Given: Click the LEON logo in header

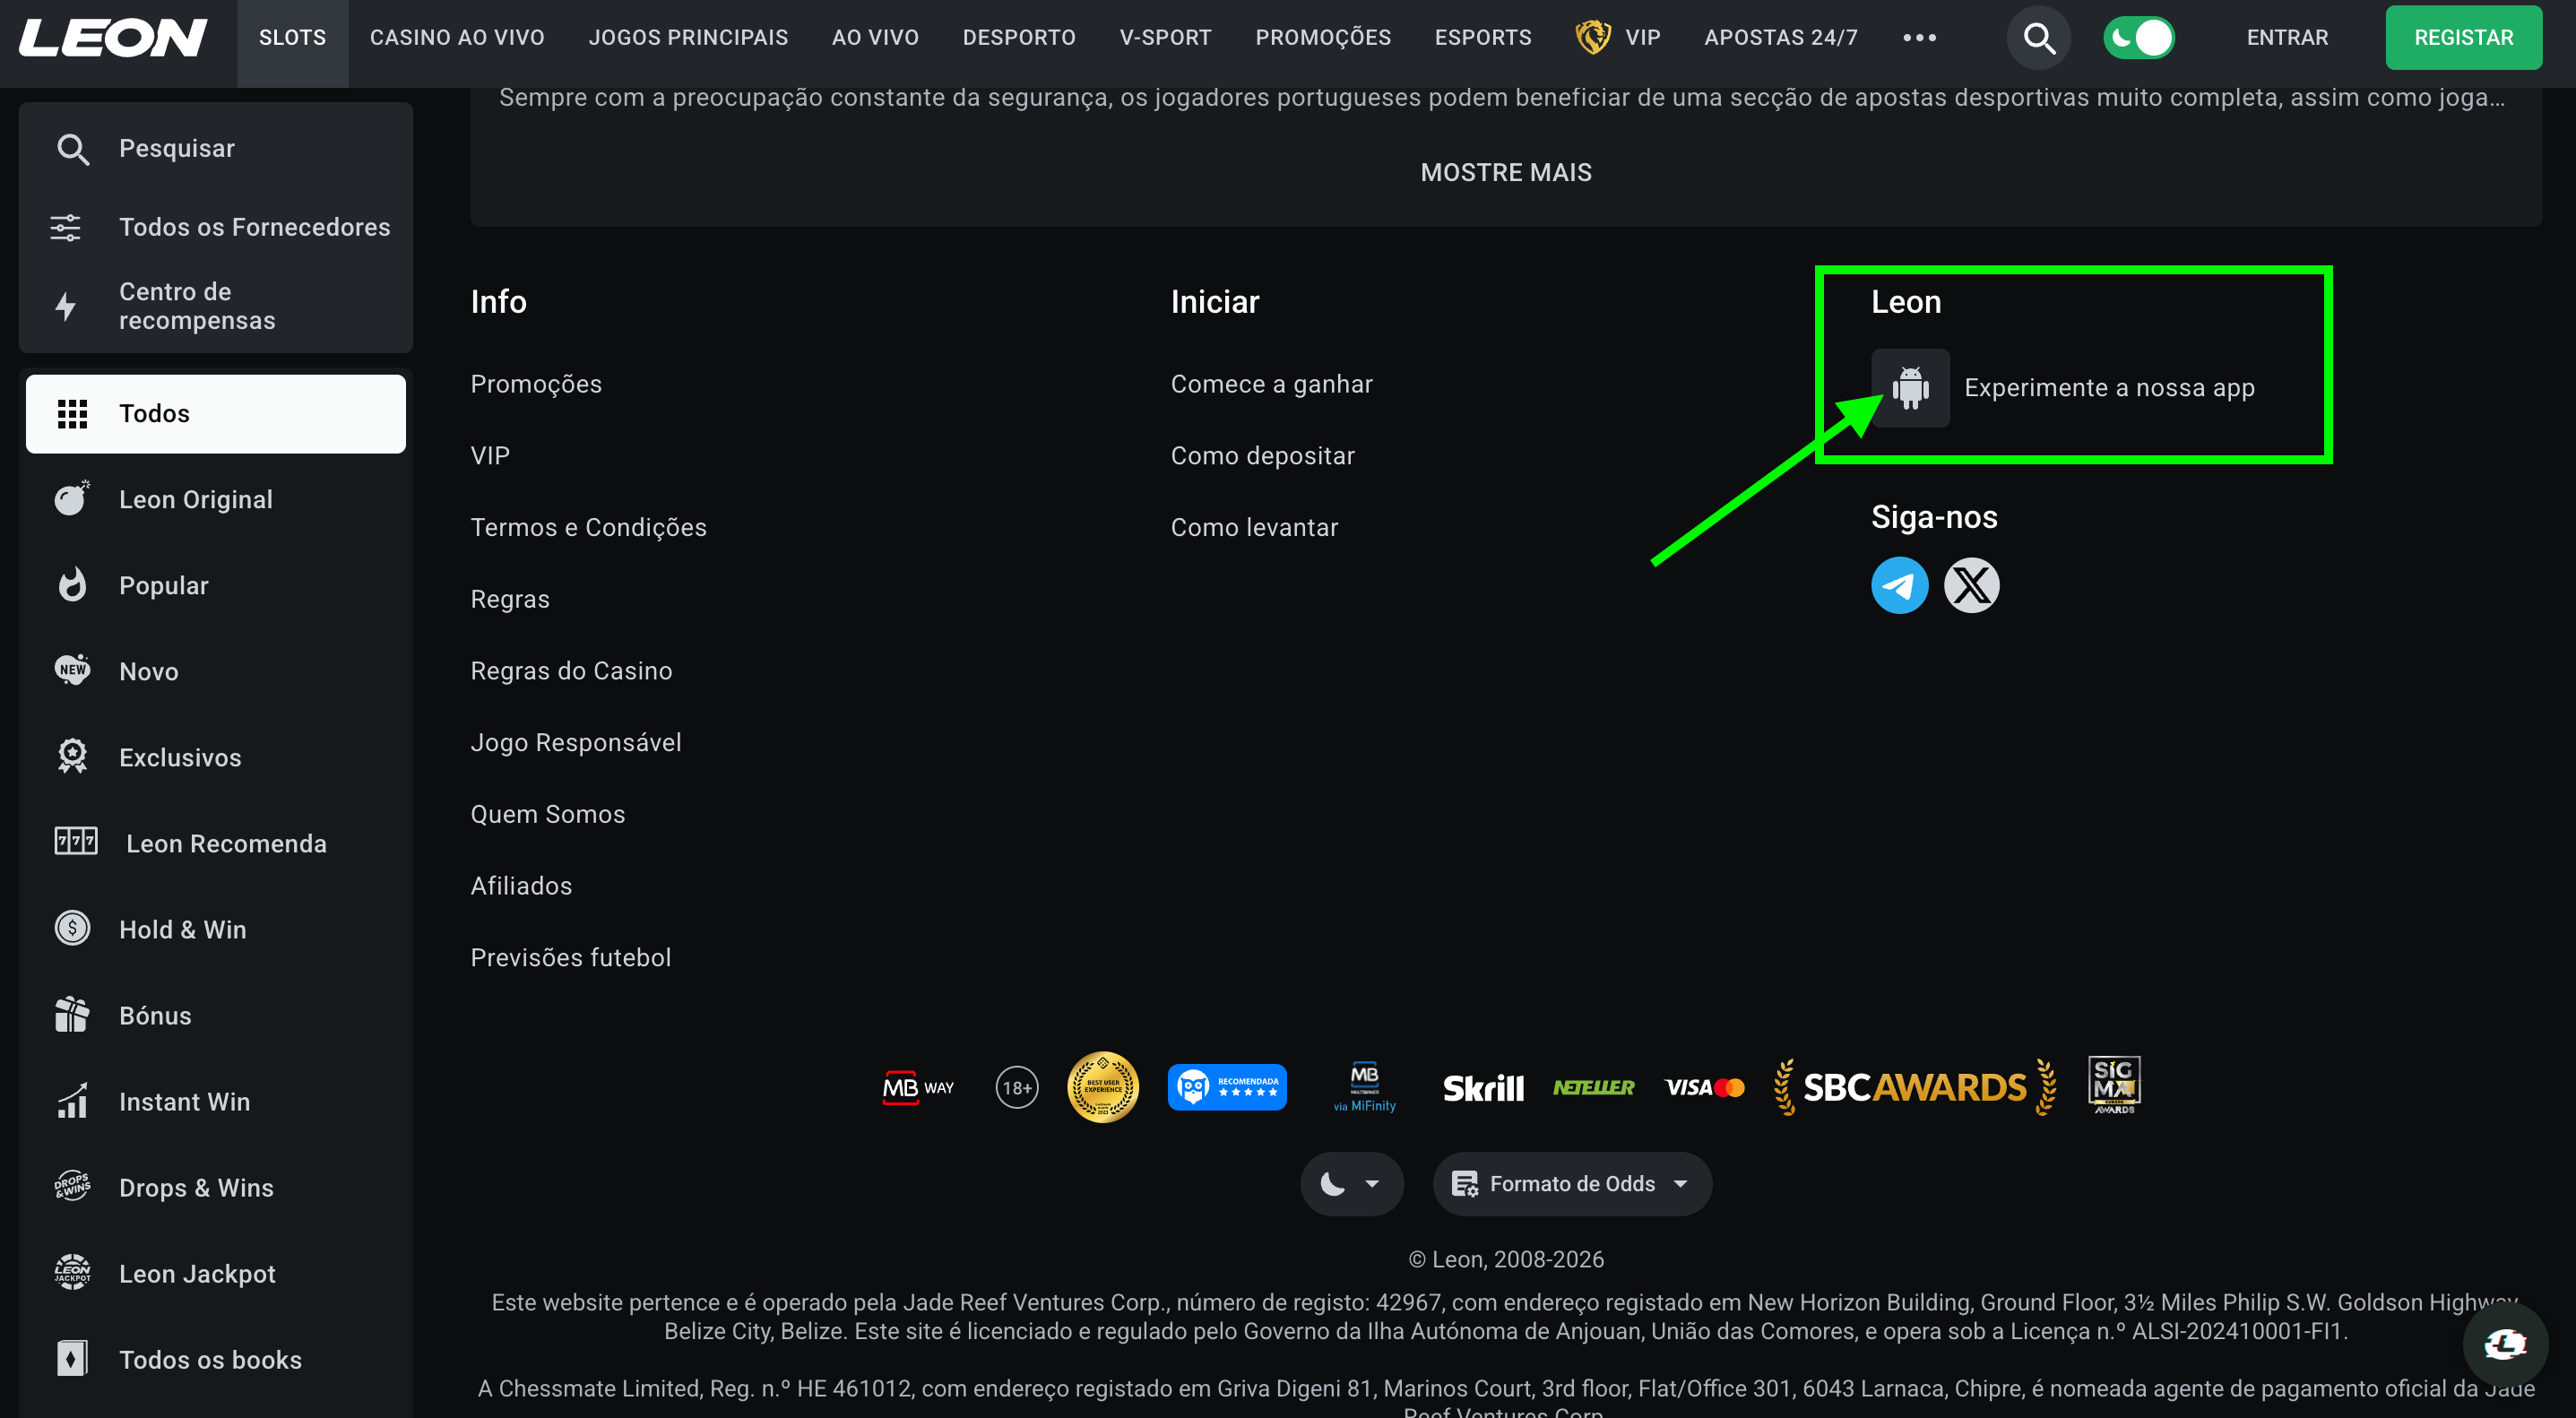Looking at the screenshot, I should 113,38.
